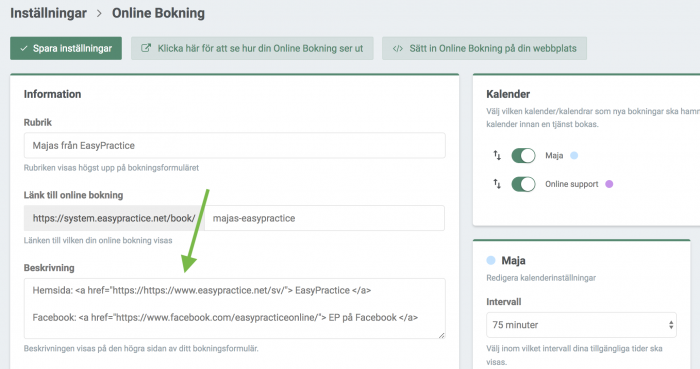Click the Online Bokning breadcrumb title
Screen dimensions: 700x369
pyautogui.click(x=158, y=13)
